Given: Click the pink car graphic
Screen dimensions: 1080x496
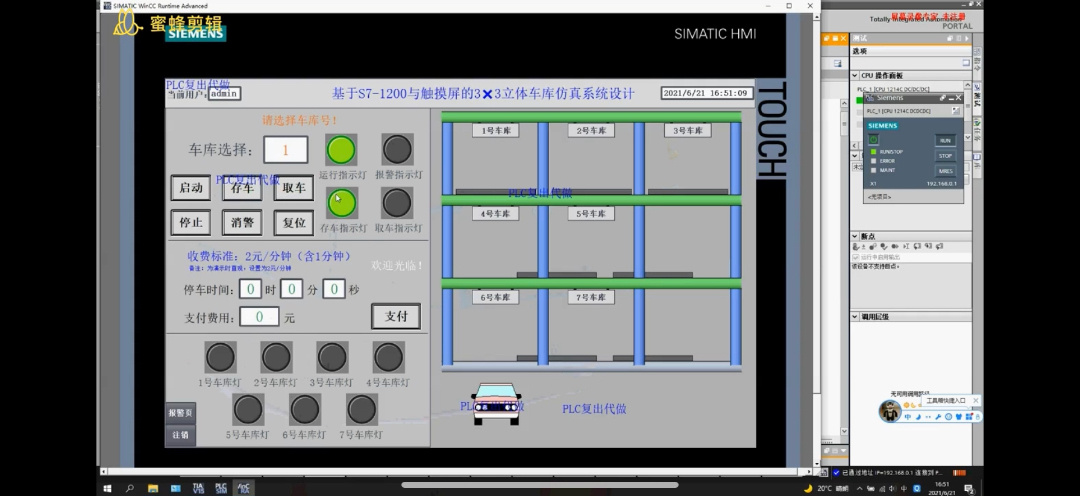Looking at the screenshot, I should 496,404.
